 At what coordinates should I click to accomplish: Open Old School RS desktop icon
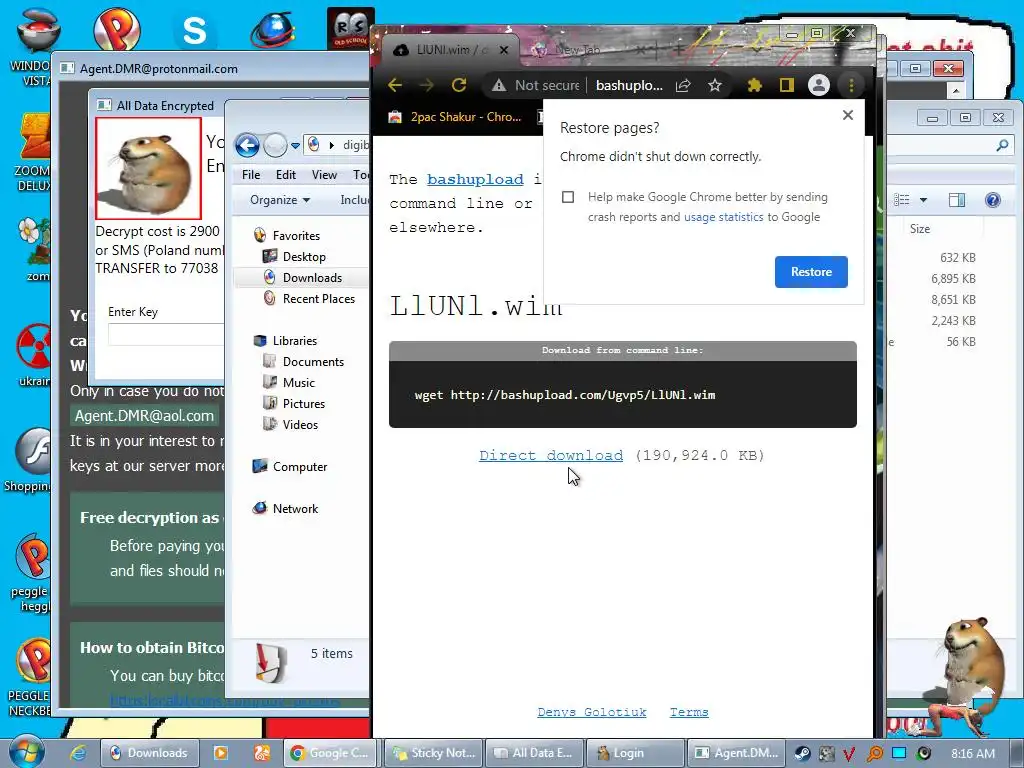point(351,28)
